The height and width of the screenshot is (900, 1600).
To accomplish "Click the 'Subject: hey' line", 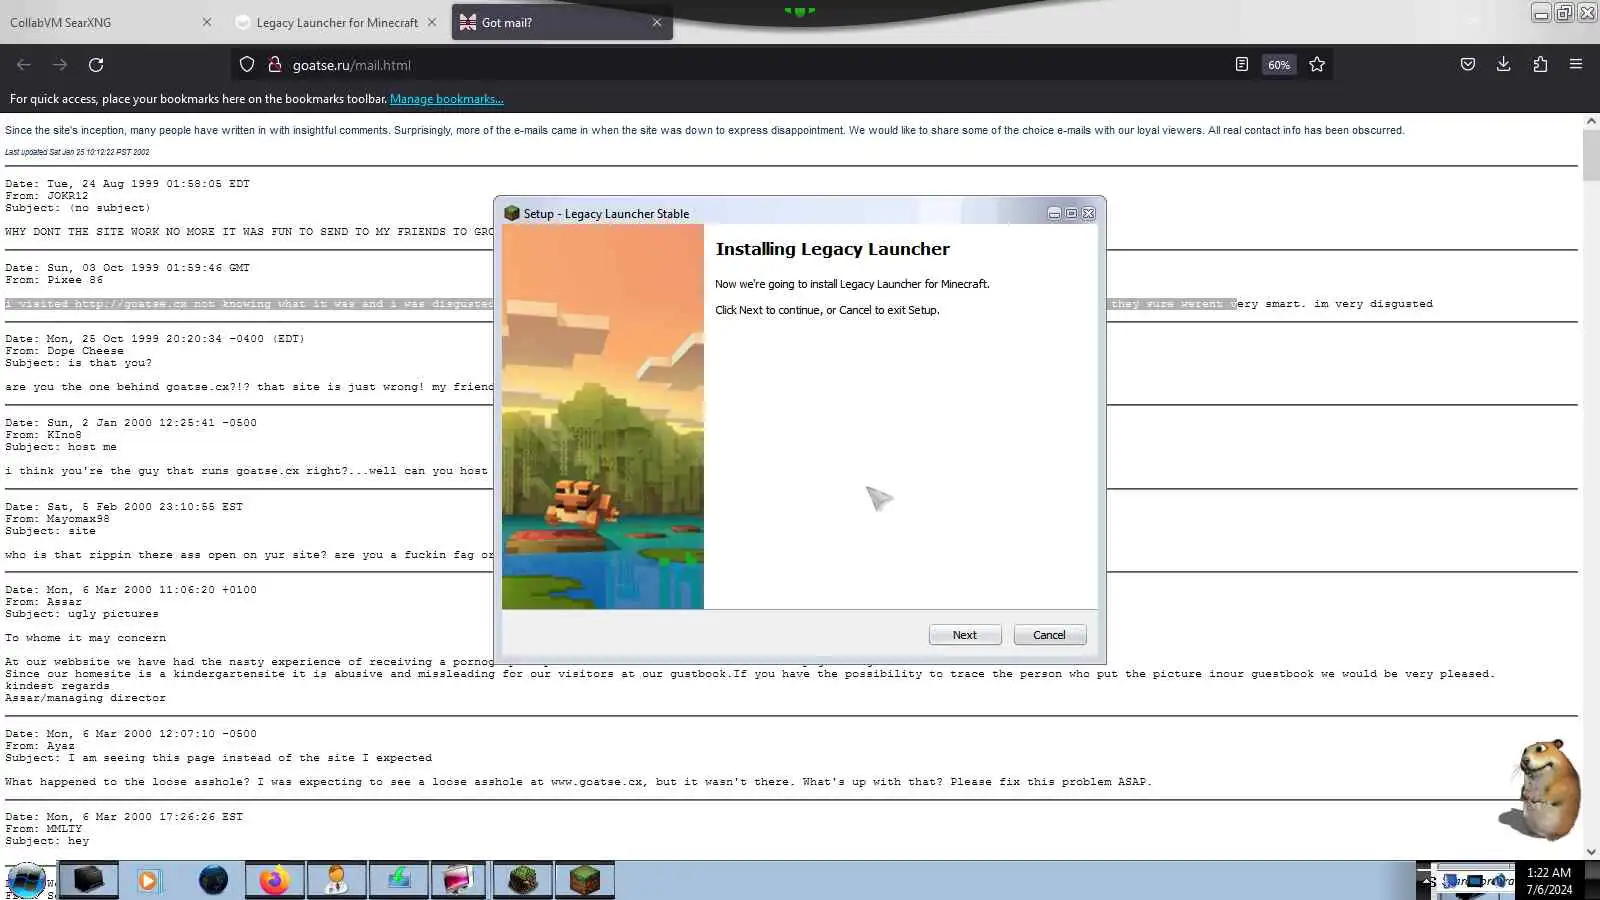I will [47, 841].
